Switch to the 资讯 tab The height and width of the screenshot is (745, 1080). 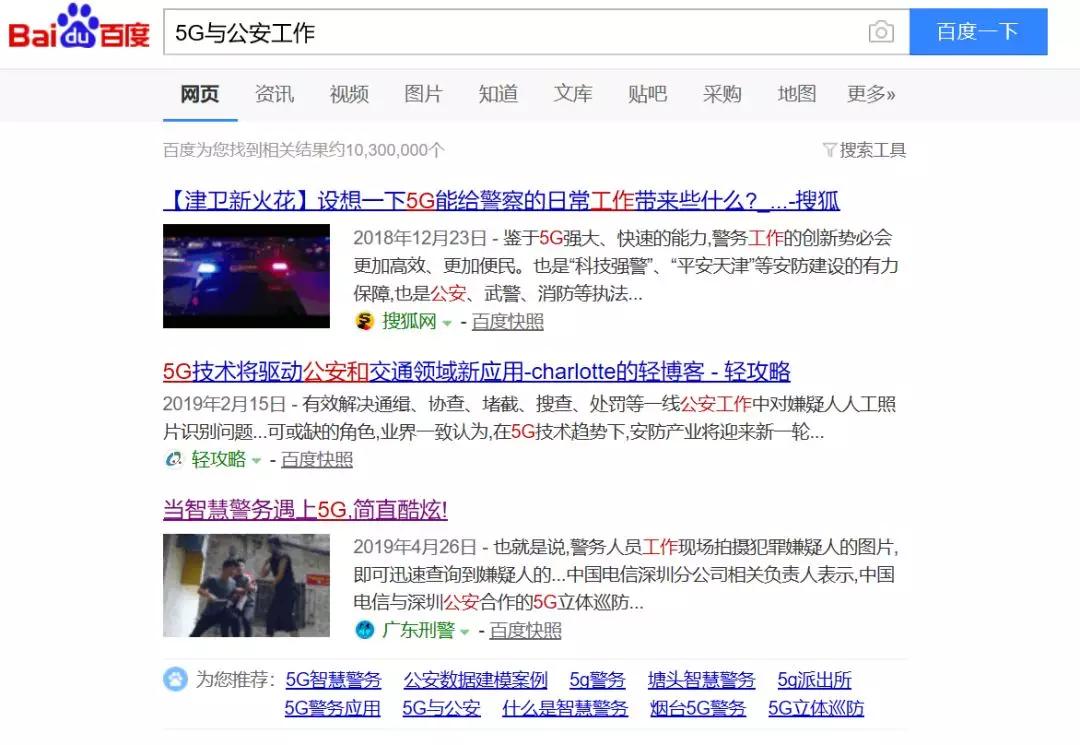(x=274, y=94)
